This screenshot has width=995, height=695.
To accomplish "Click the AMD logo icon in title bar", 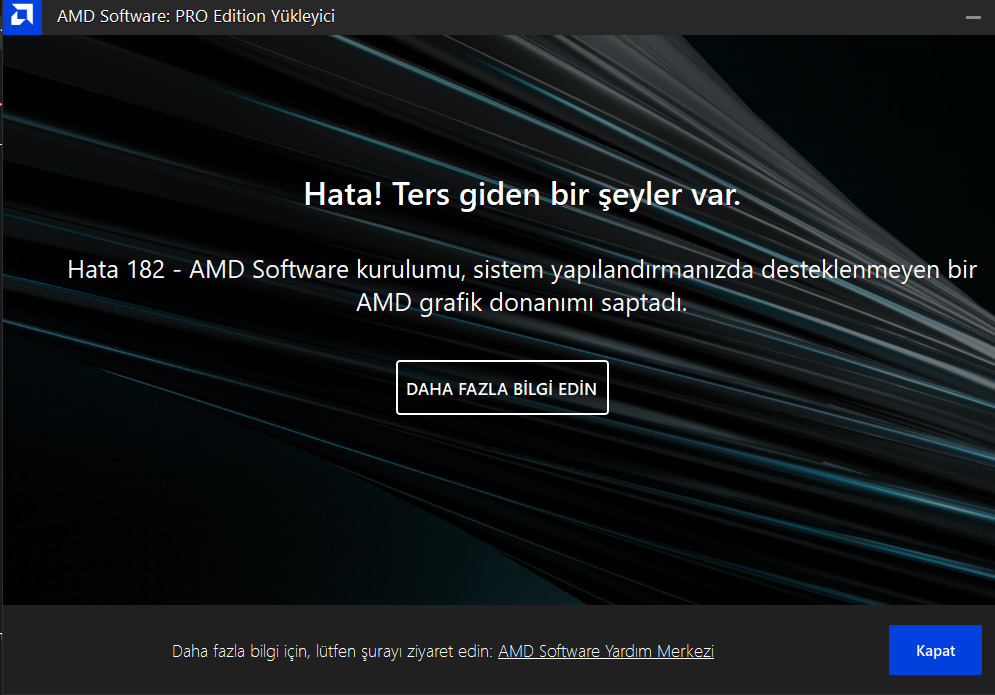I will tap(22, 17).
